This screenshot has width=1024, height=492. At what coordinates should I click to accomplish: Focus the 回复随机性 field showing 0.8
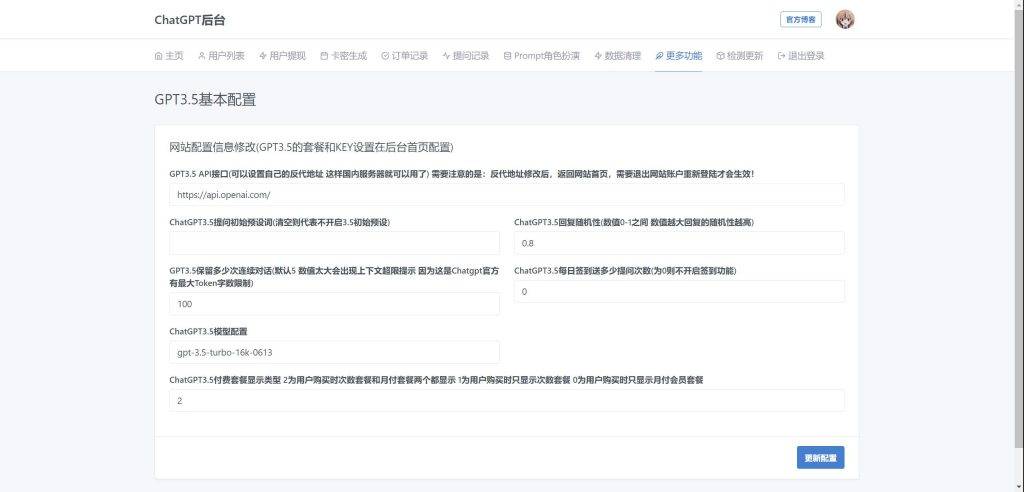(679, 243)
